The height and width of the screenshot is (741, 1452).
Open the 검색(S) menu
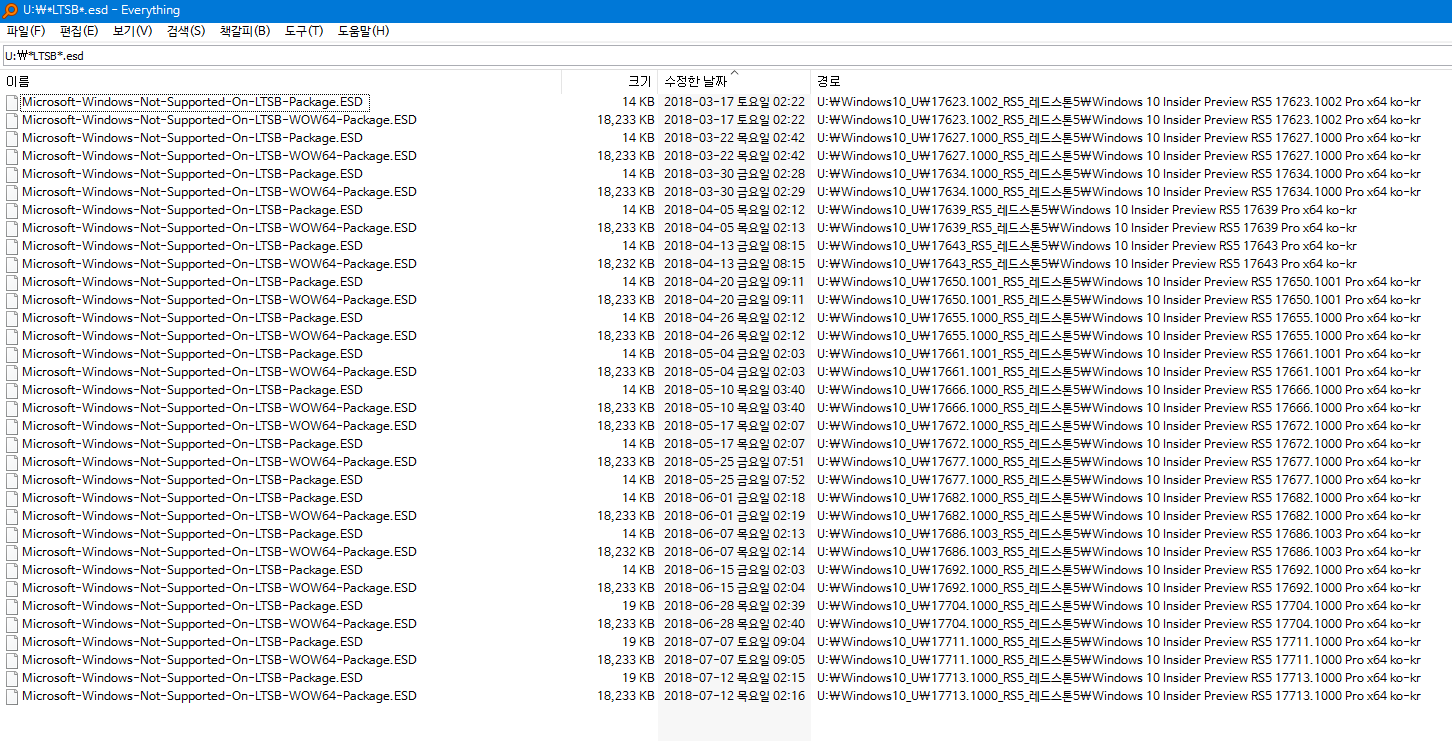pyautogui.click(x=186, y=31)
